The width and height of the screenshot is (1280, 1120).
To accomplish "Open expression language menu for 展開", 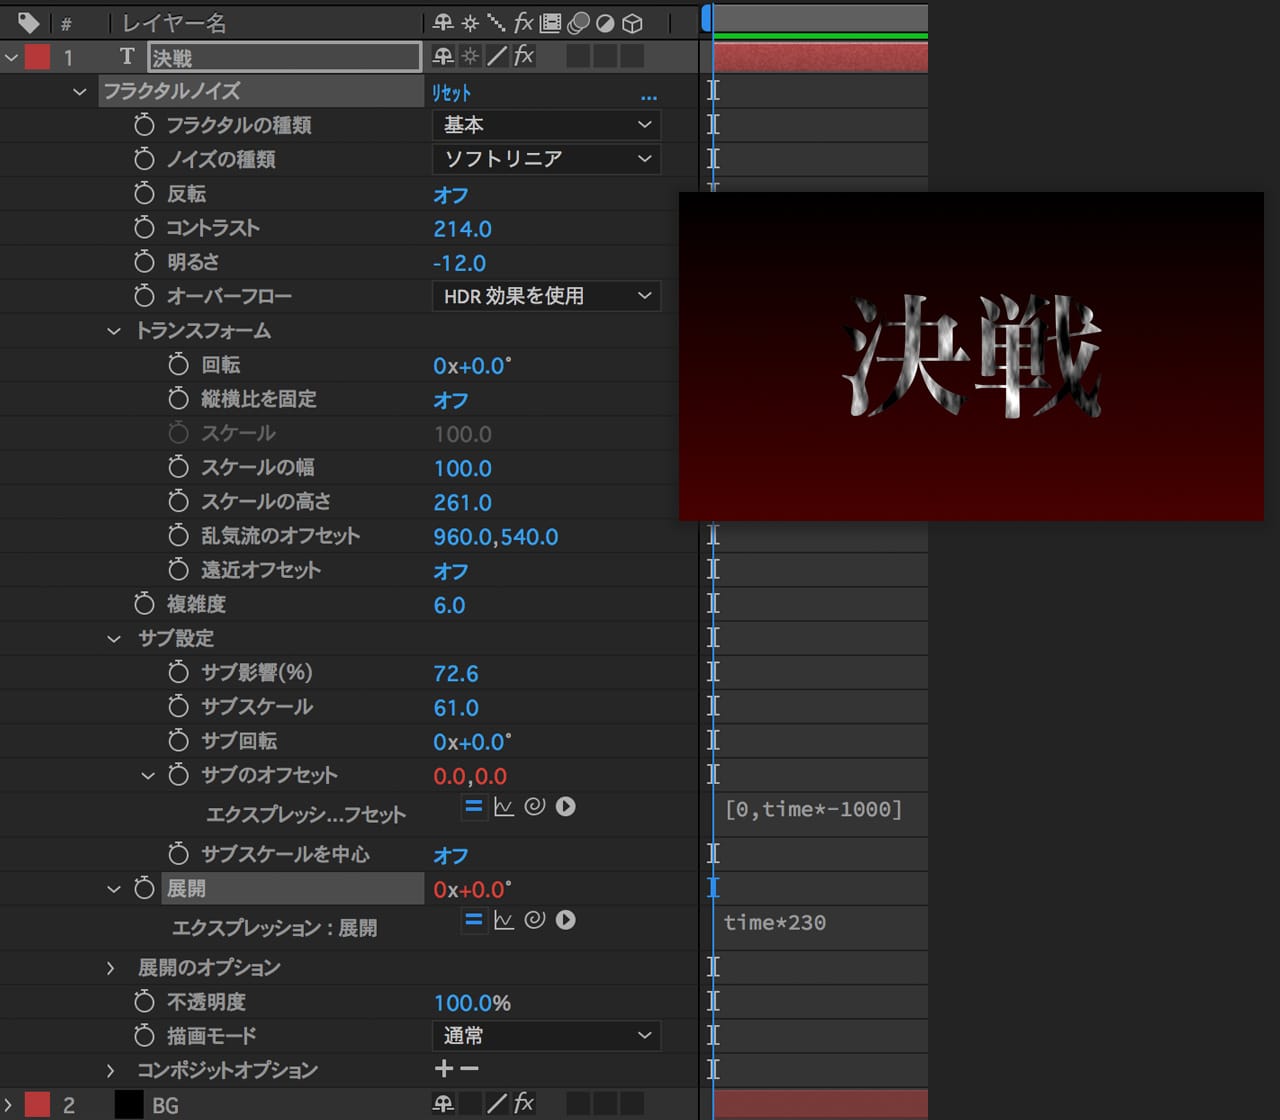I will pos(565,920).
